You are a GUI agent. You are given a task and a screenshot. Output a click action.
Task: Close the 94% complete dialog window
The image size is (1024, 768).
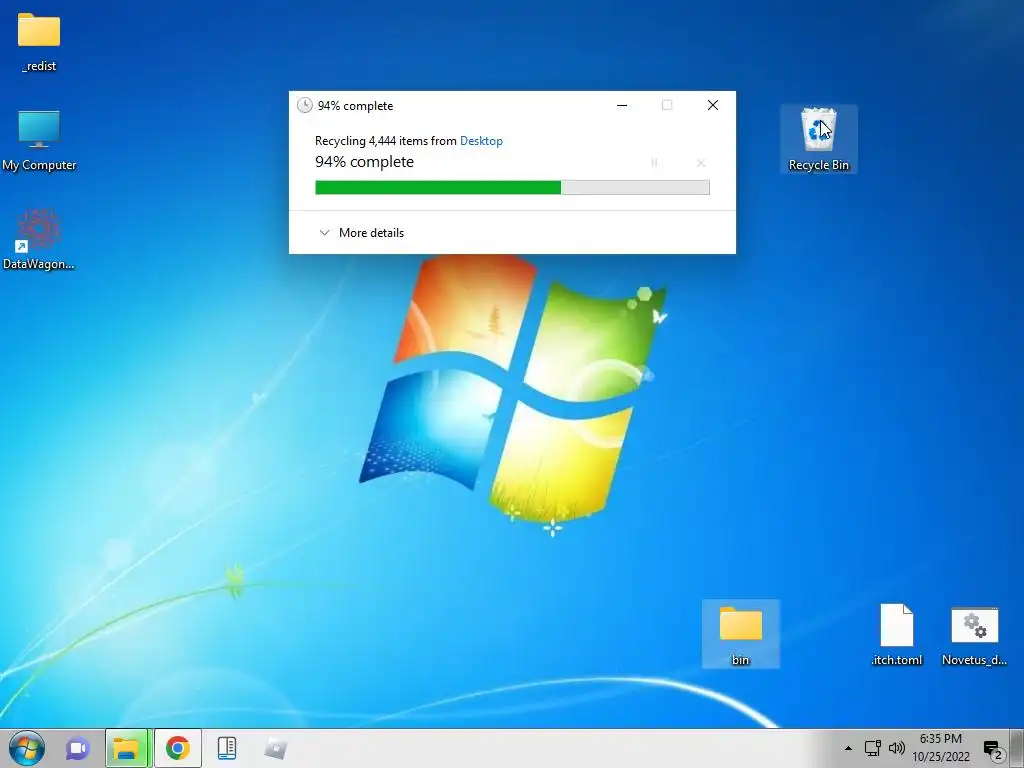pos(713,105)
